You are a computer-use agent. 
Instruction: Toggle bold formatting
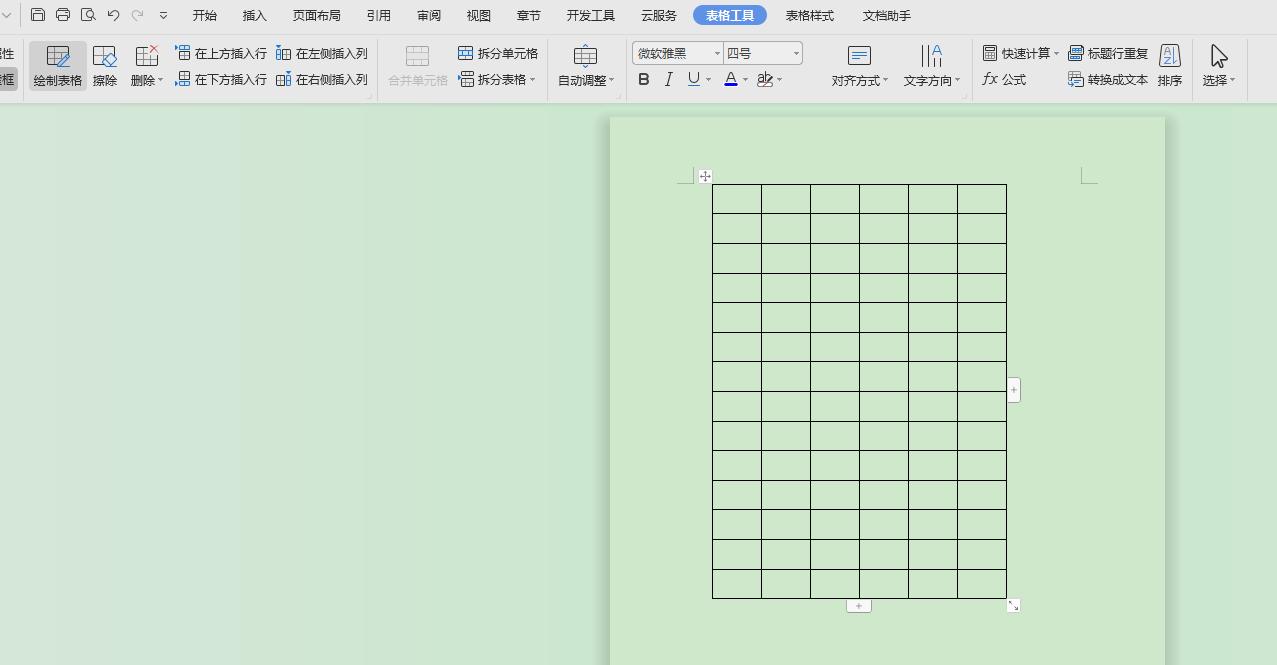pos(643,80)
